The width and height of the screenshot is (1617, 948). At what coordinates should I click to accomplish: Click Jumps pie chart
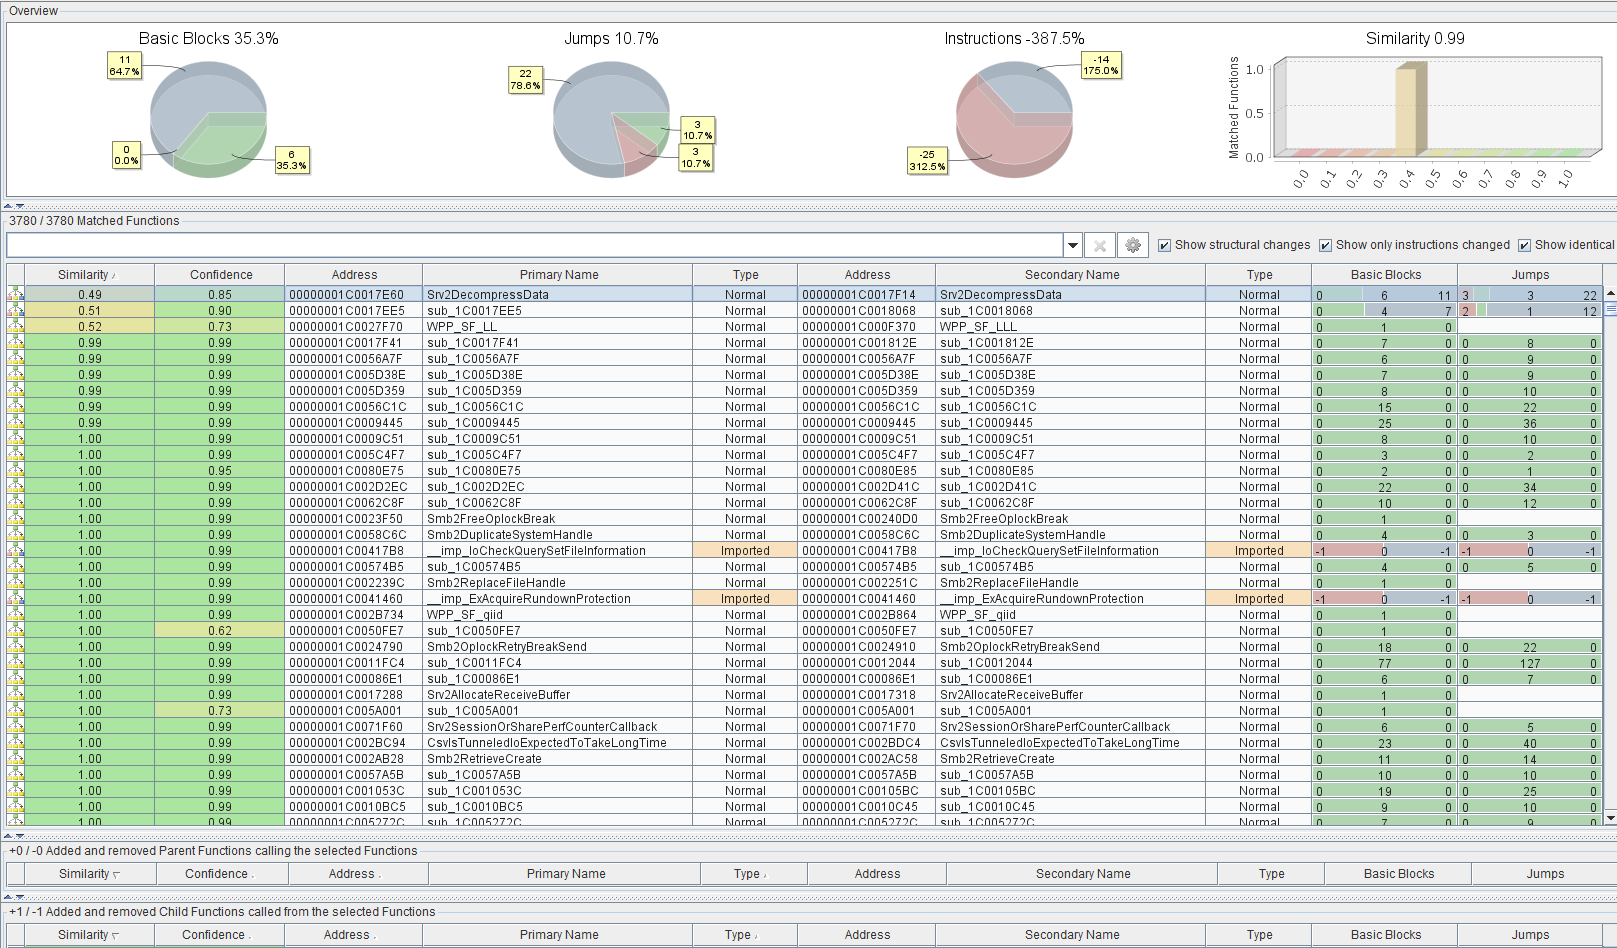pyautogui.click(x=611, y=119)
